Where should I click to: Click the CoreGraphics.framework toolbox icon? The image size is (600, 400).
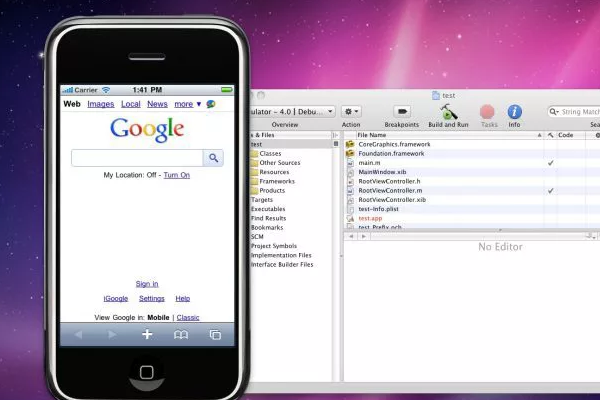[x=350, y=144]
